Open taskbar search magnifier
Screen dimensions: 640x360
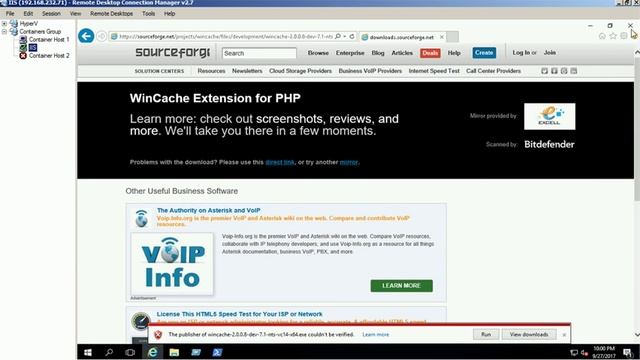coord(109,352)
